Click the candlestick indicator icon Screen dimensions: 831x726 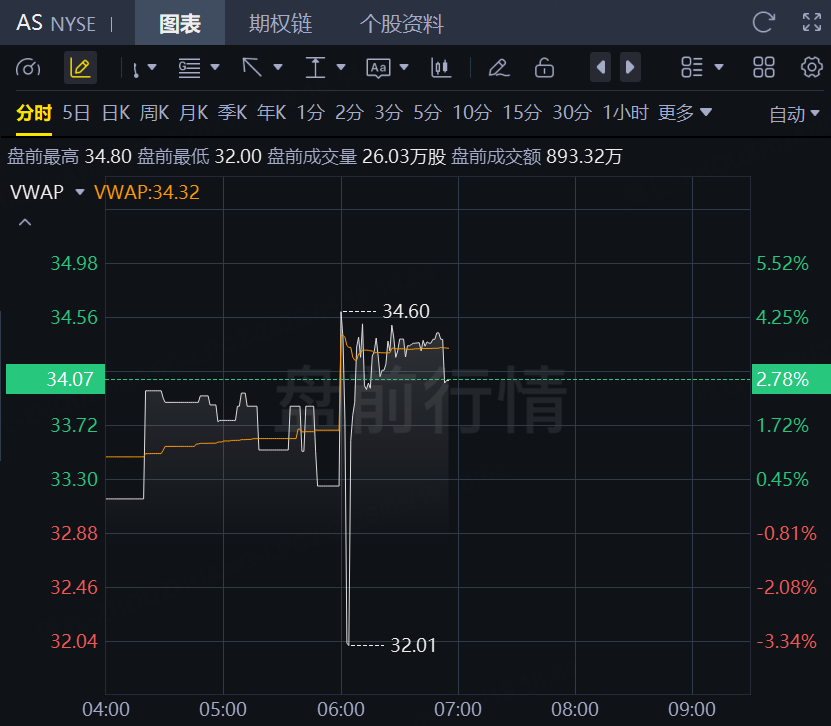[441, 68]
